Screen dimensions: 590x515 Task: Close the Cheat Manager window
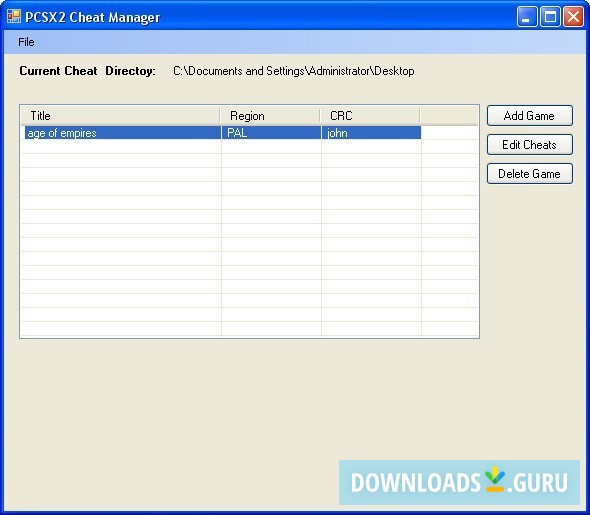click(573, 17)
